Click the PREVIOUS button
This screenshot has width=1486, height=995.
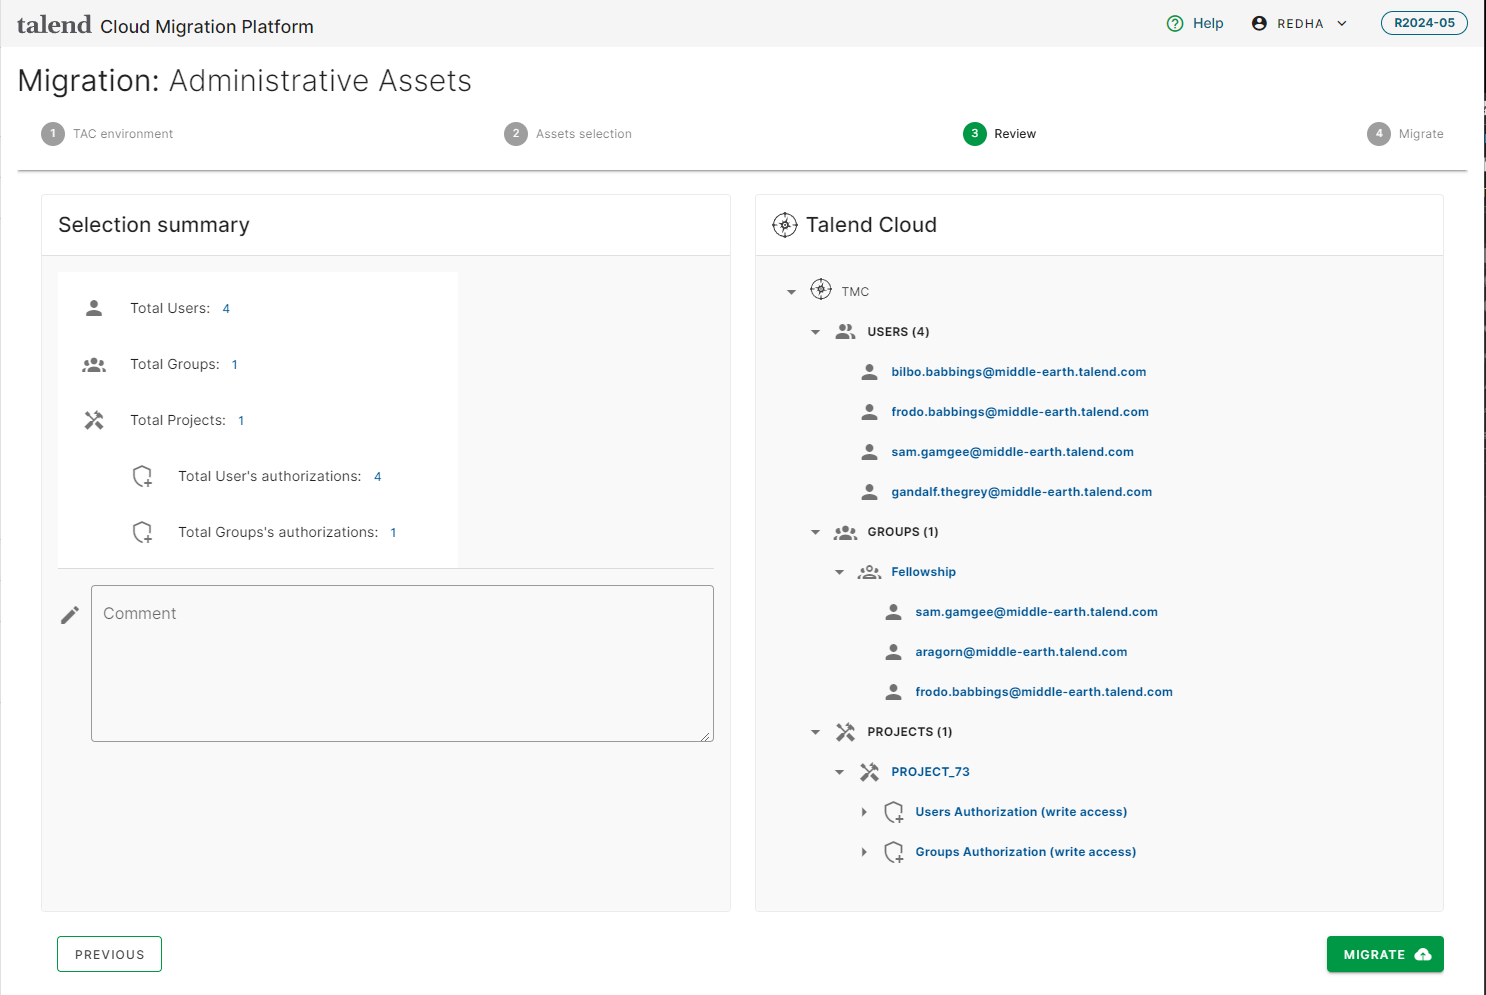click(x=109, y=954)
